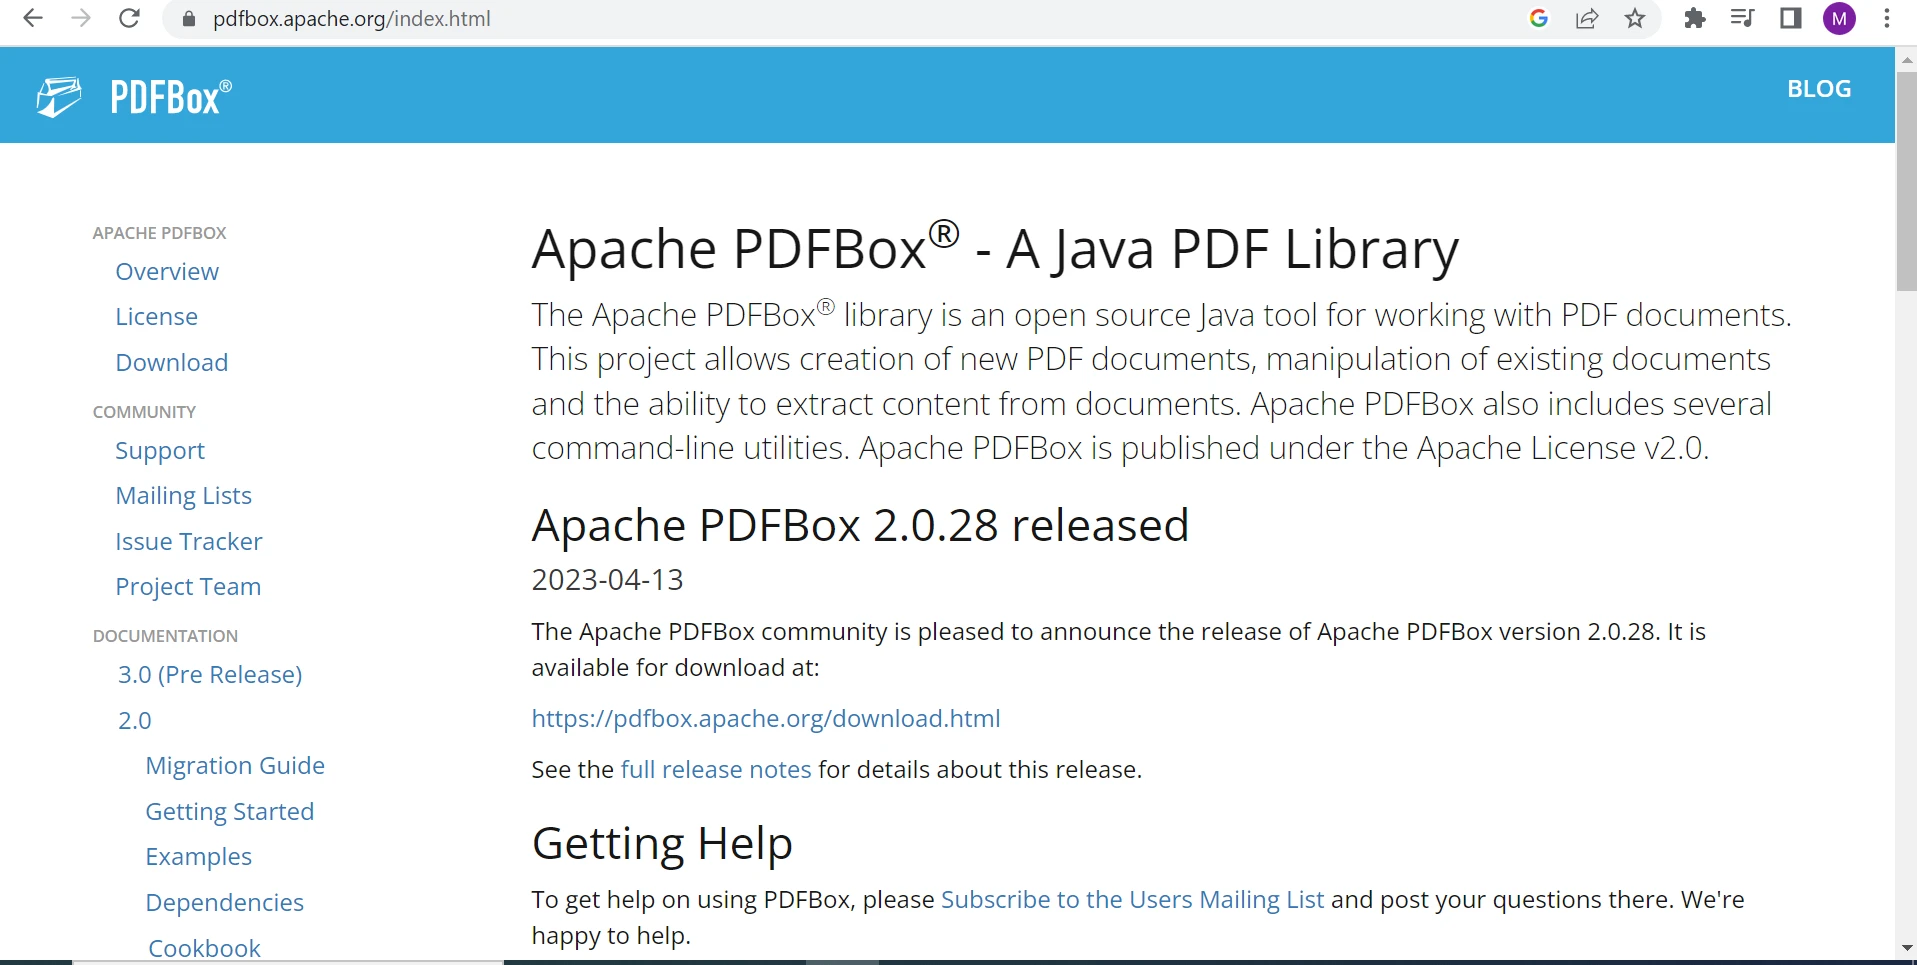Open the Extensions puzzle icon

point(1695,18)
